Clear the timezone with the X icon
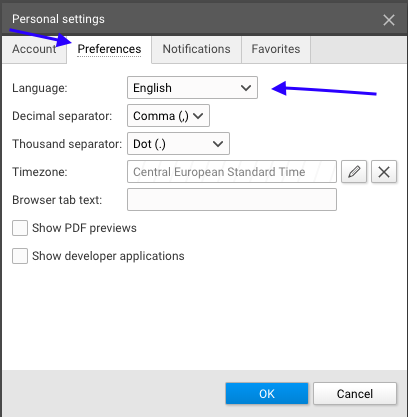The height and width of the screenshot is (417, 408). click(x=384, y=172)
